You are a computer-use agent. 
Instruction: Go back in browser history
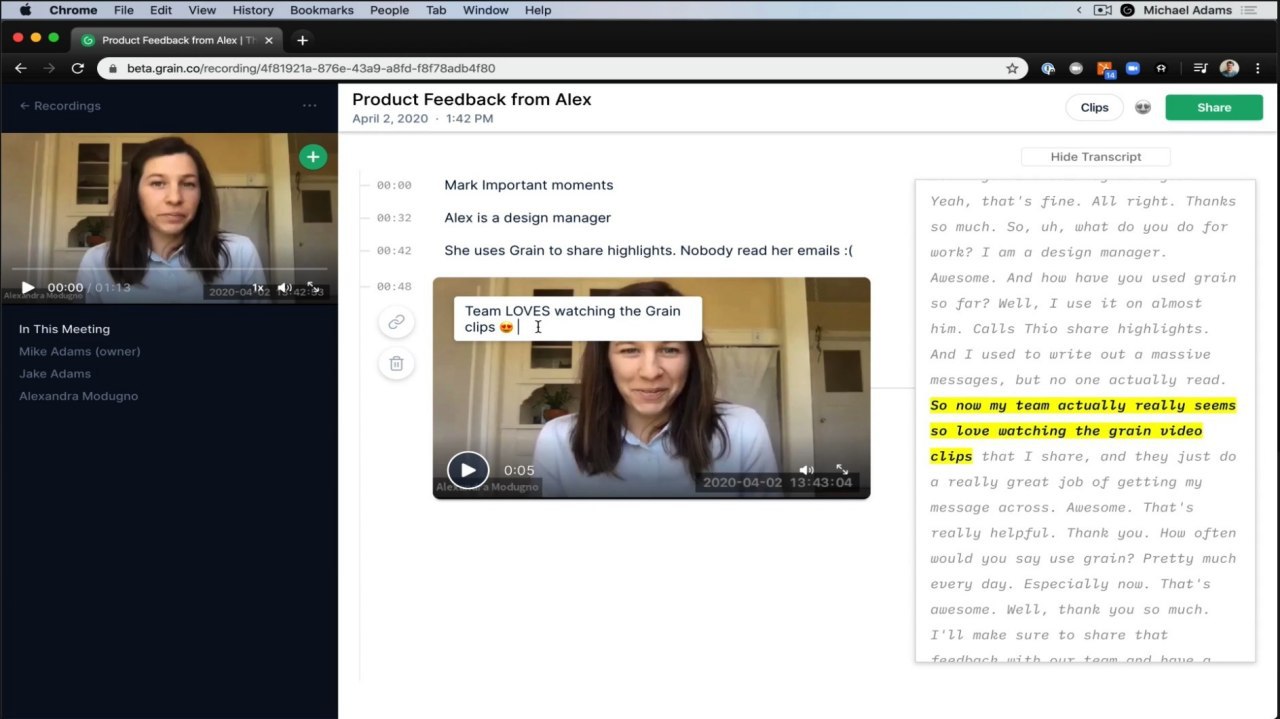[21, 69]
